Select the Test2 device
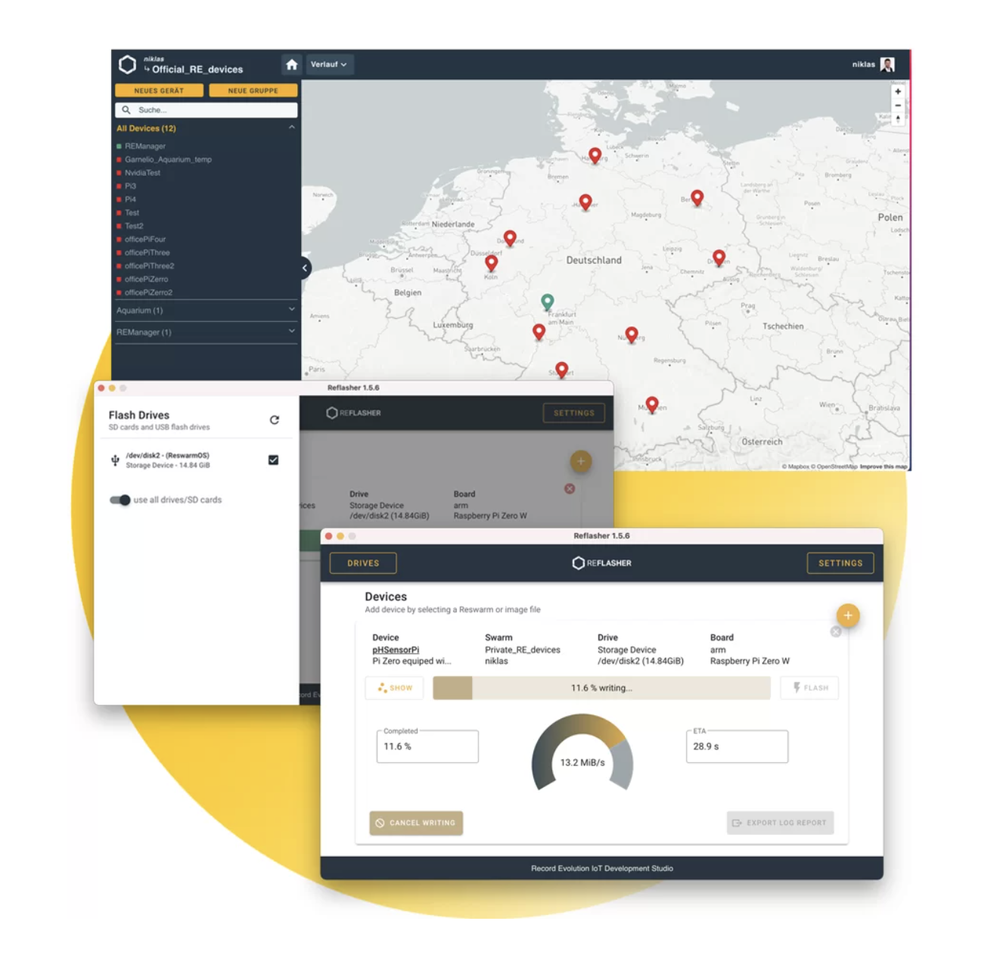1000x954 pixels. (x=134, y=226)
